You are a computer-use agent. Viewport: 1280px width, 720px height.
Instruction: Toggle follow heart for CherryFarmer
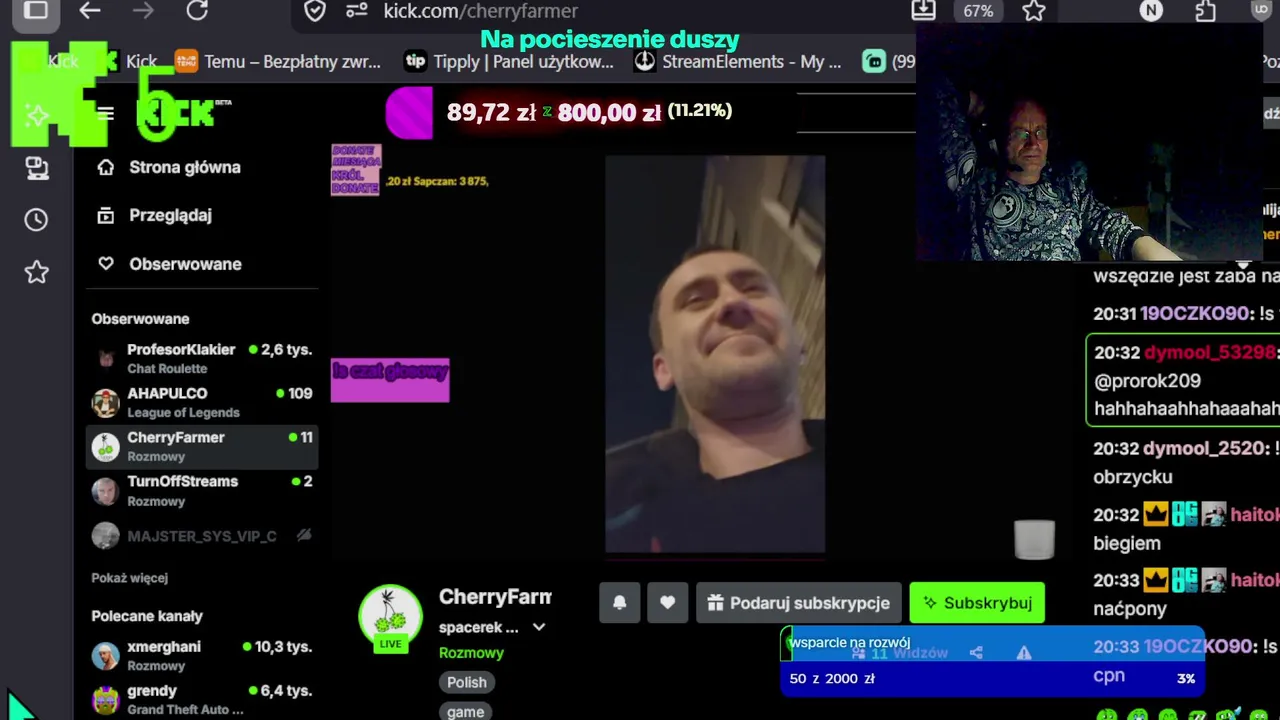click(x=668, y=603)
